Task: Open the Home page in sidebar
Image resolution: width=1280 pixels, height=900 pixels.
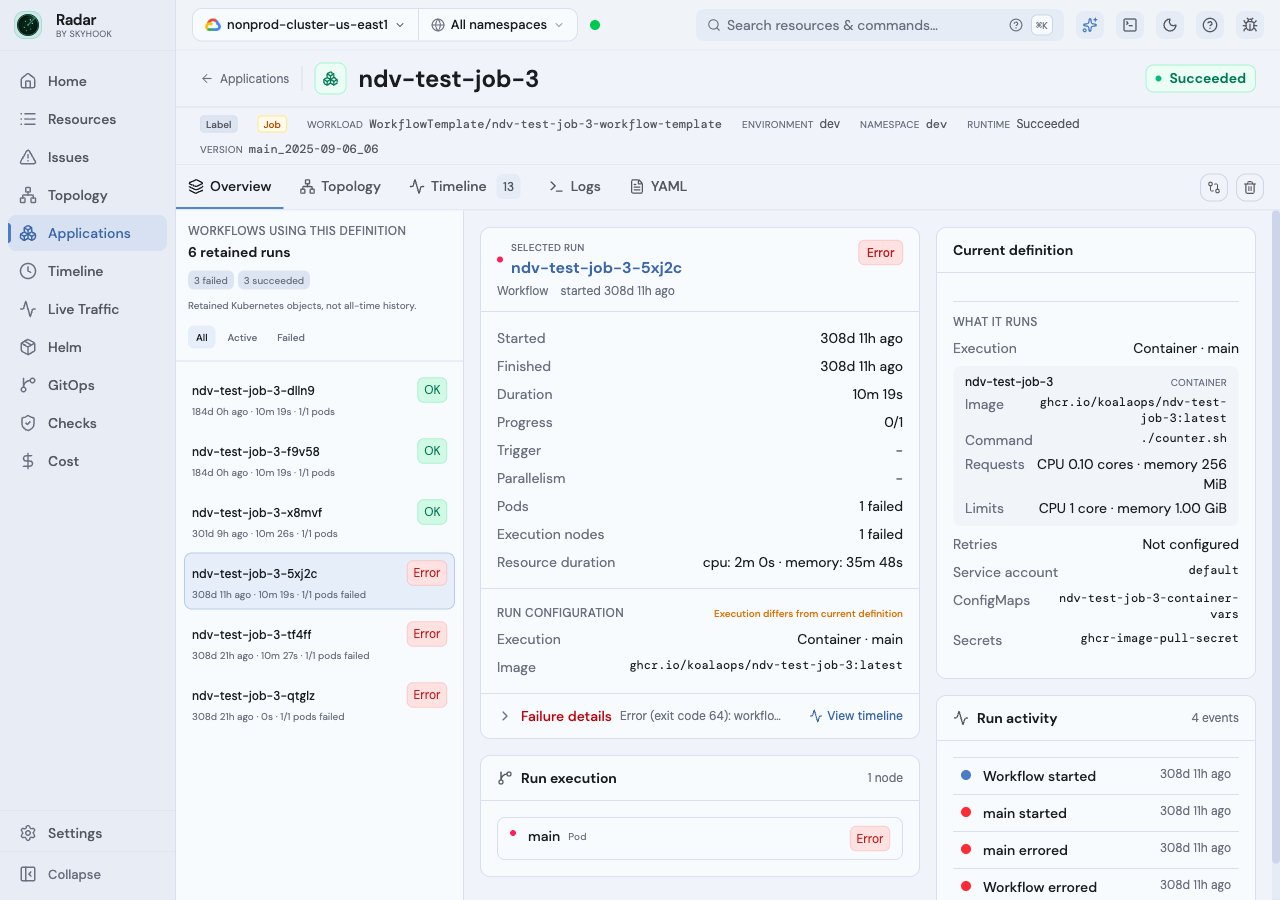Action: (87, 81)
